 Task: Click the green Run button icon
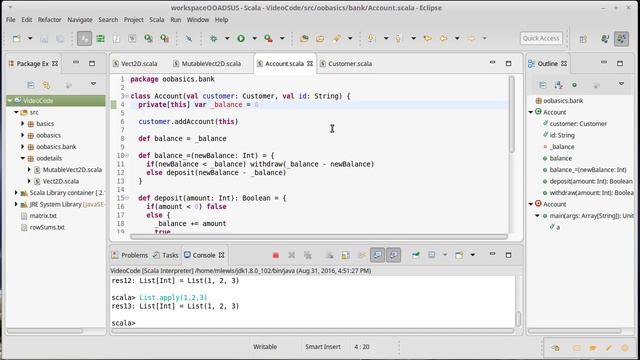[x=241, y=38]
